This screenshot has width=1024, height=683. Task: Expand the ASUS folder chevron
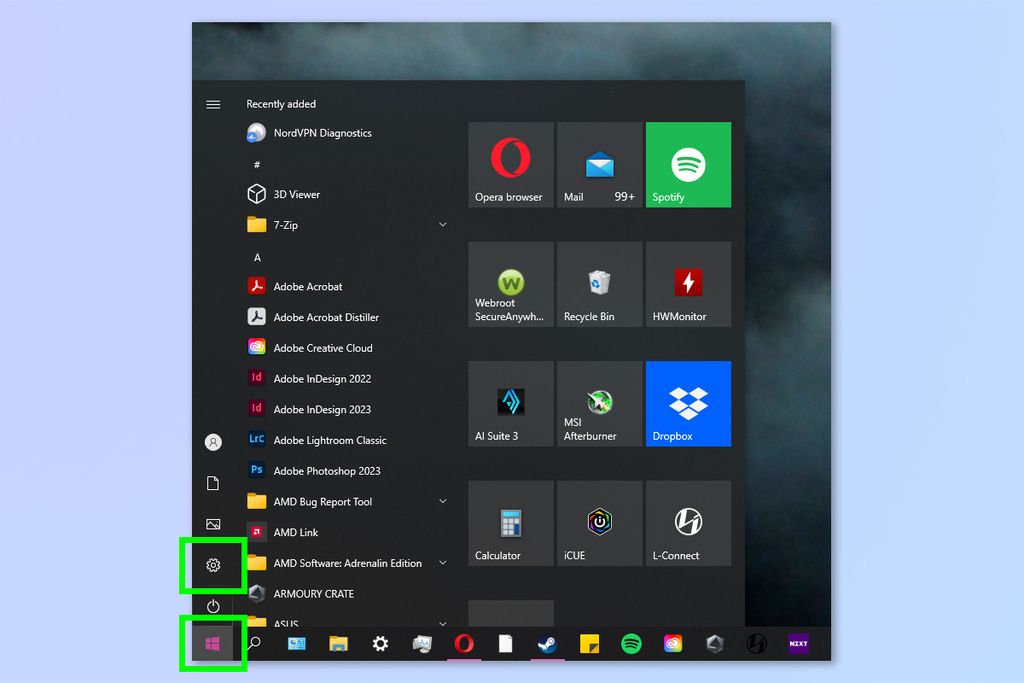pos(442,624)
